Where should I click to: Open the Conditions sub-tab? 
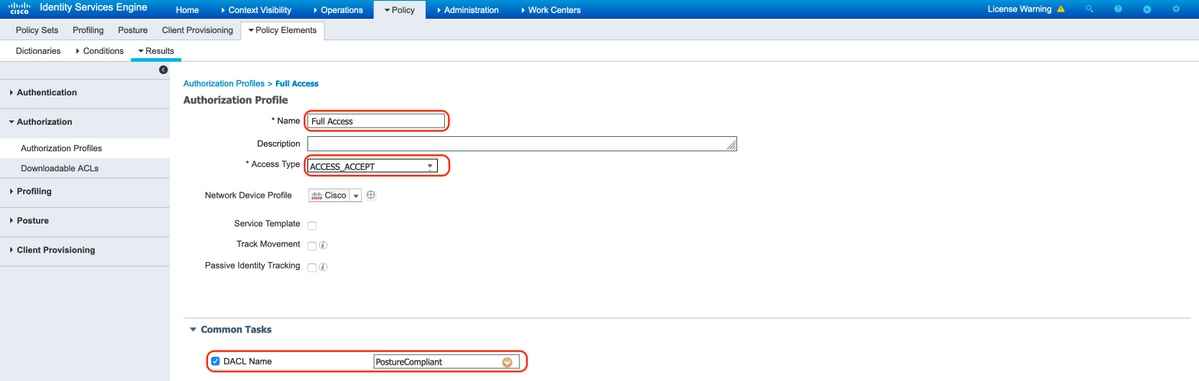tap(99, 51)
